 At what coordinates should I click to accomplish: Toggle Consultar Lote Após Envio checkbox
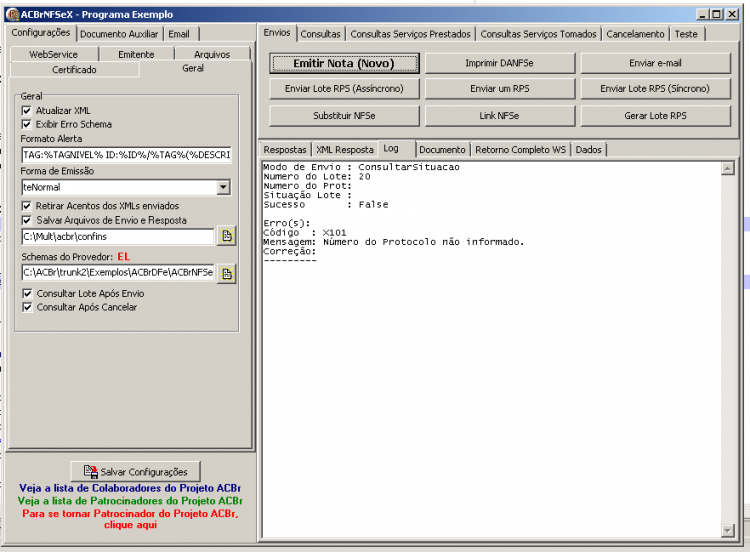(27, 294)
